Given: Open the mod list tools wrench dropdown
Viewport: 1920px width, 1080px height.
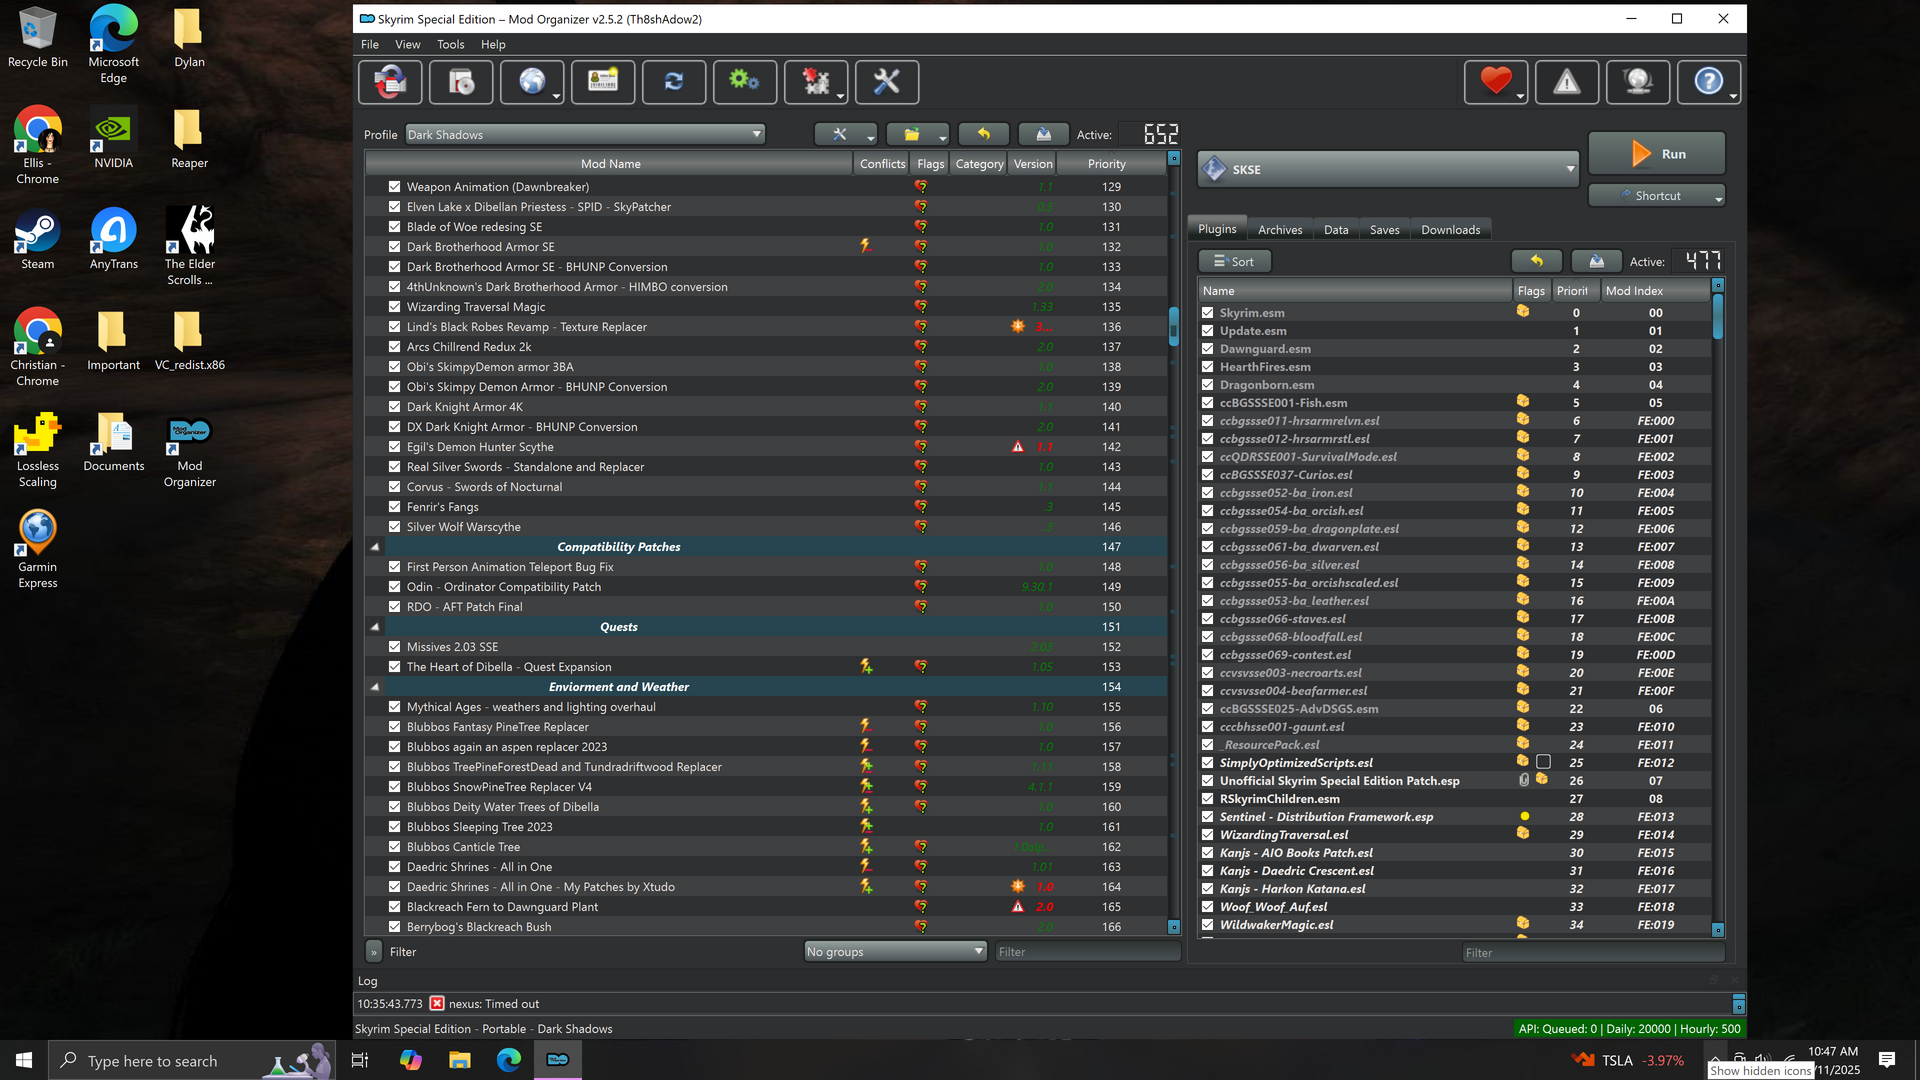Looking at the screenshot, I should tap(846, 134).
